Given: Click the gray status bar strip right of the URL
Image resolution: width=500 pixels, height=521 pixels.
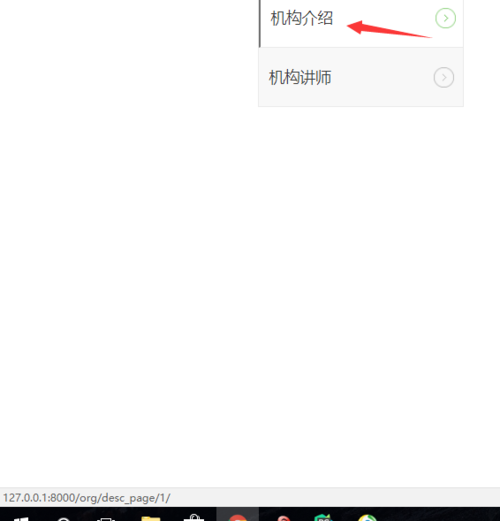Looking at the screenshot, I should [335, 497].
